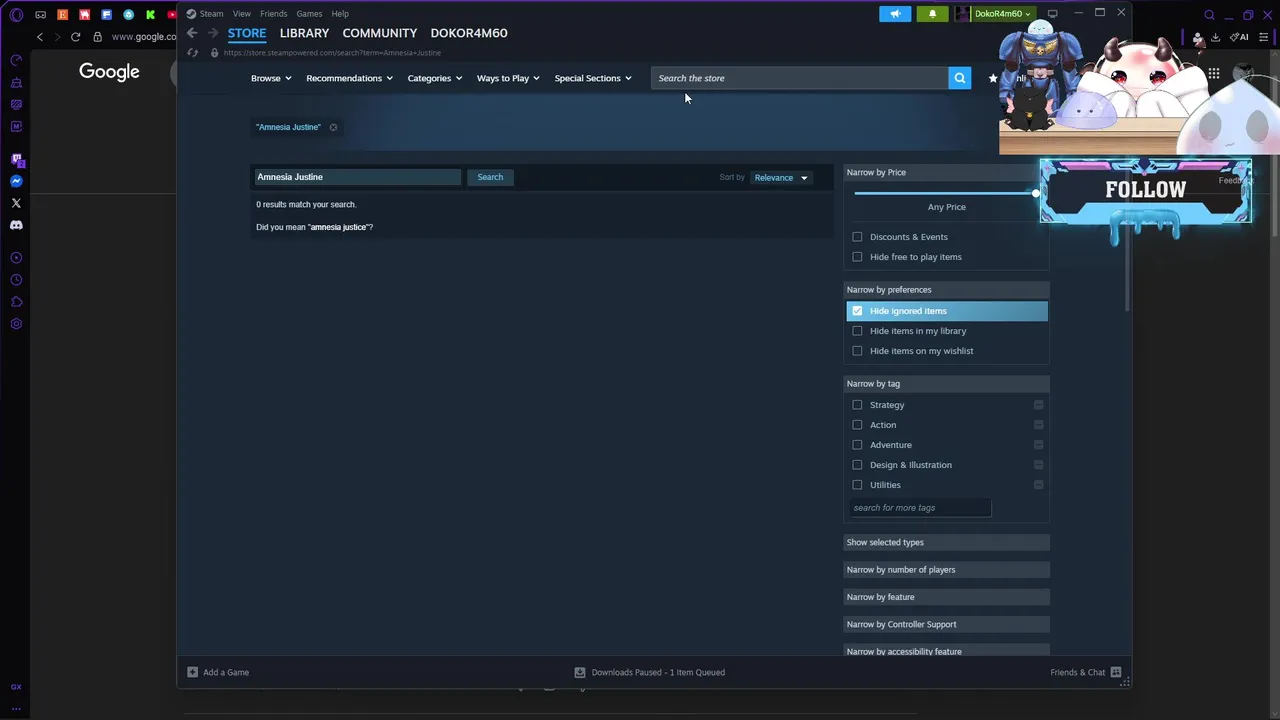This screenshot has height=720, width=1280.
Task: Click the magnifier store search icon
Action: pos(959,78)
